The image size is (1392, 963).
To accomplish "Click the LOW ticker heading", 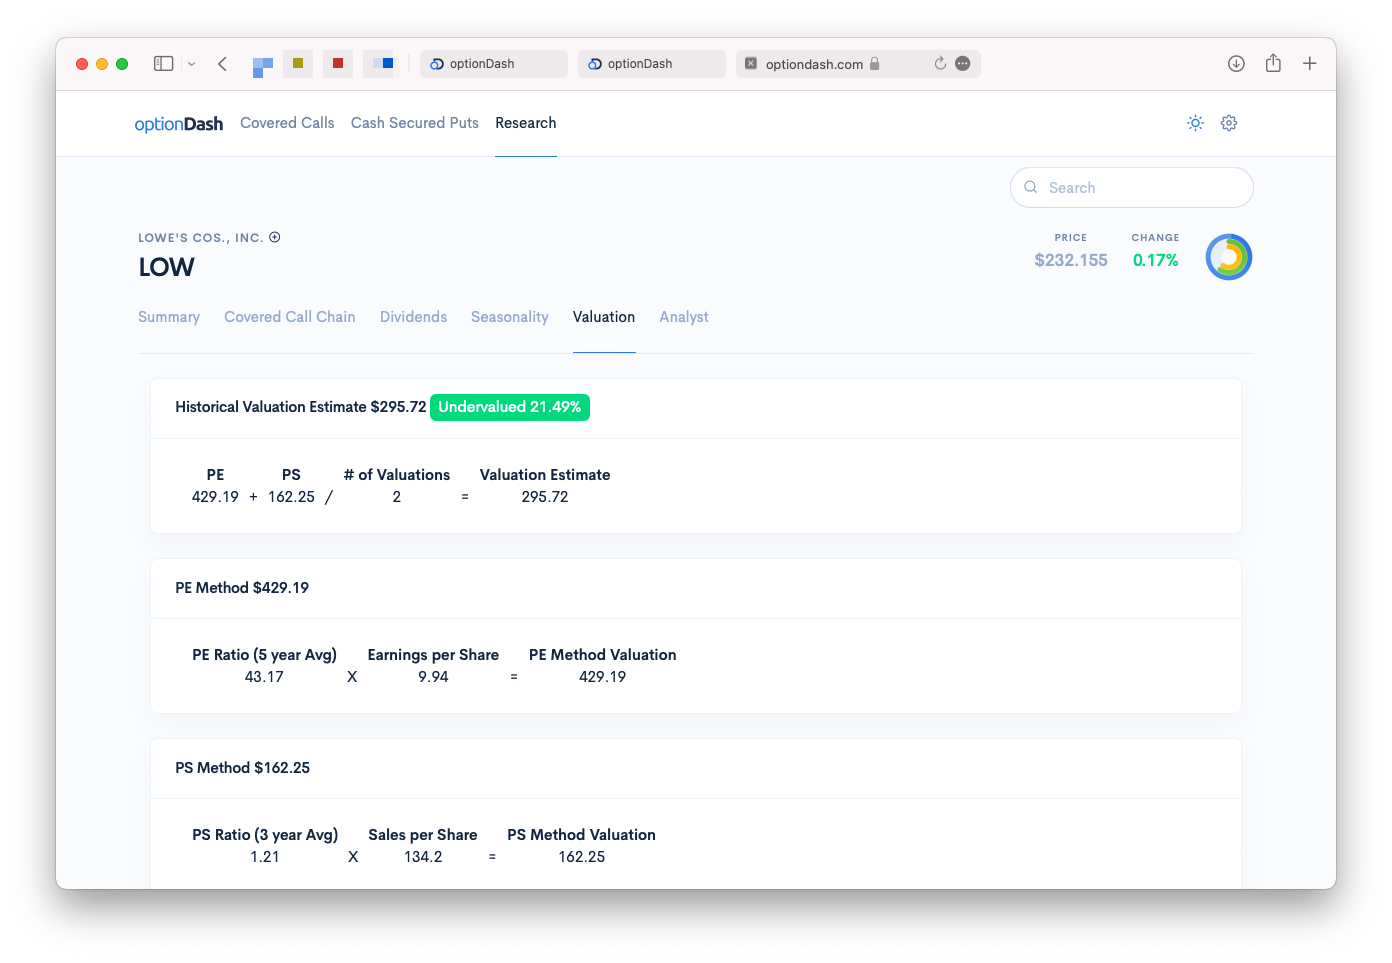I will 166,268.
